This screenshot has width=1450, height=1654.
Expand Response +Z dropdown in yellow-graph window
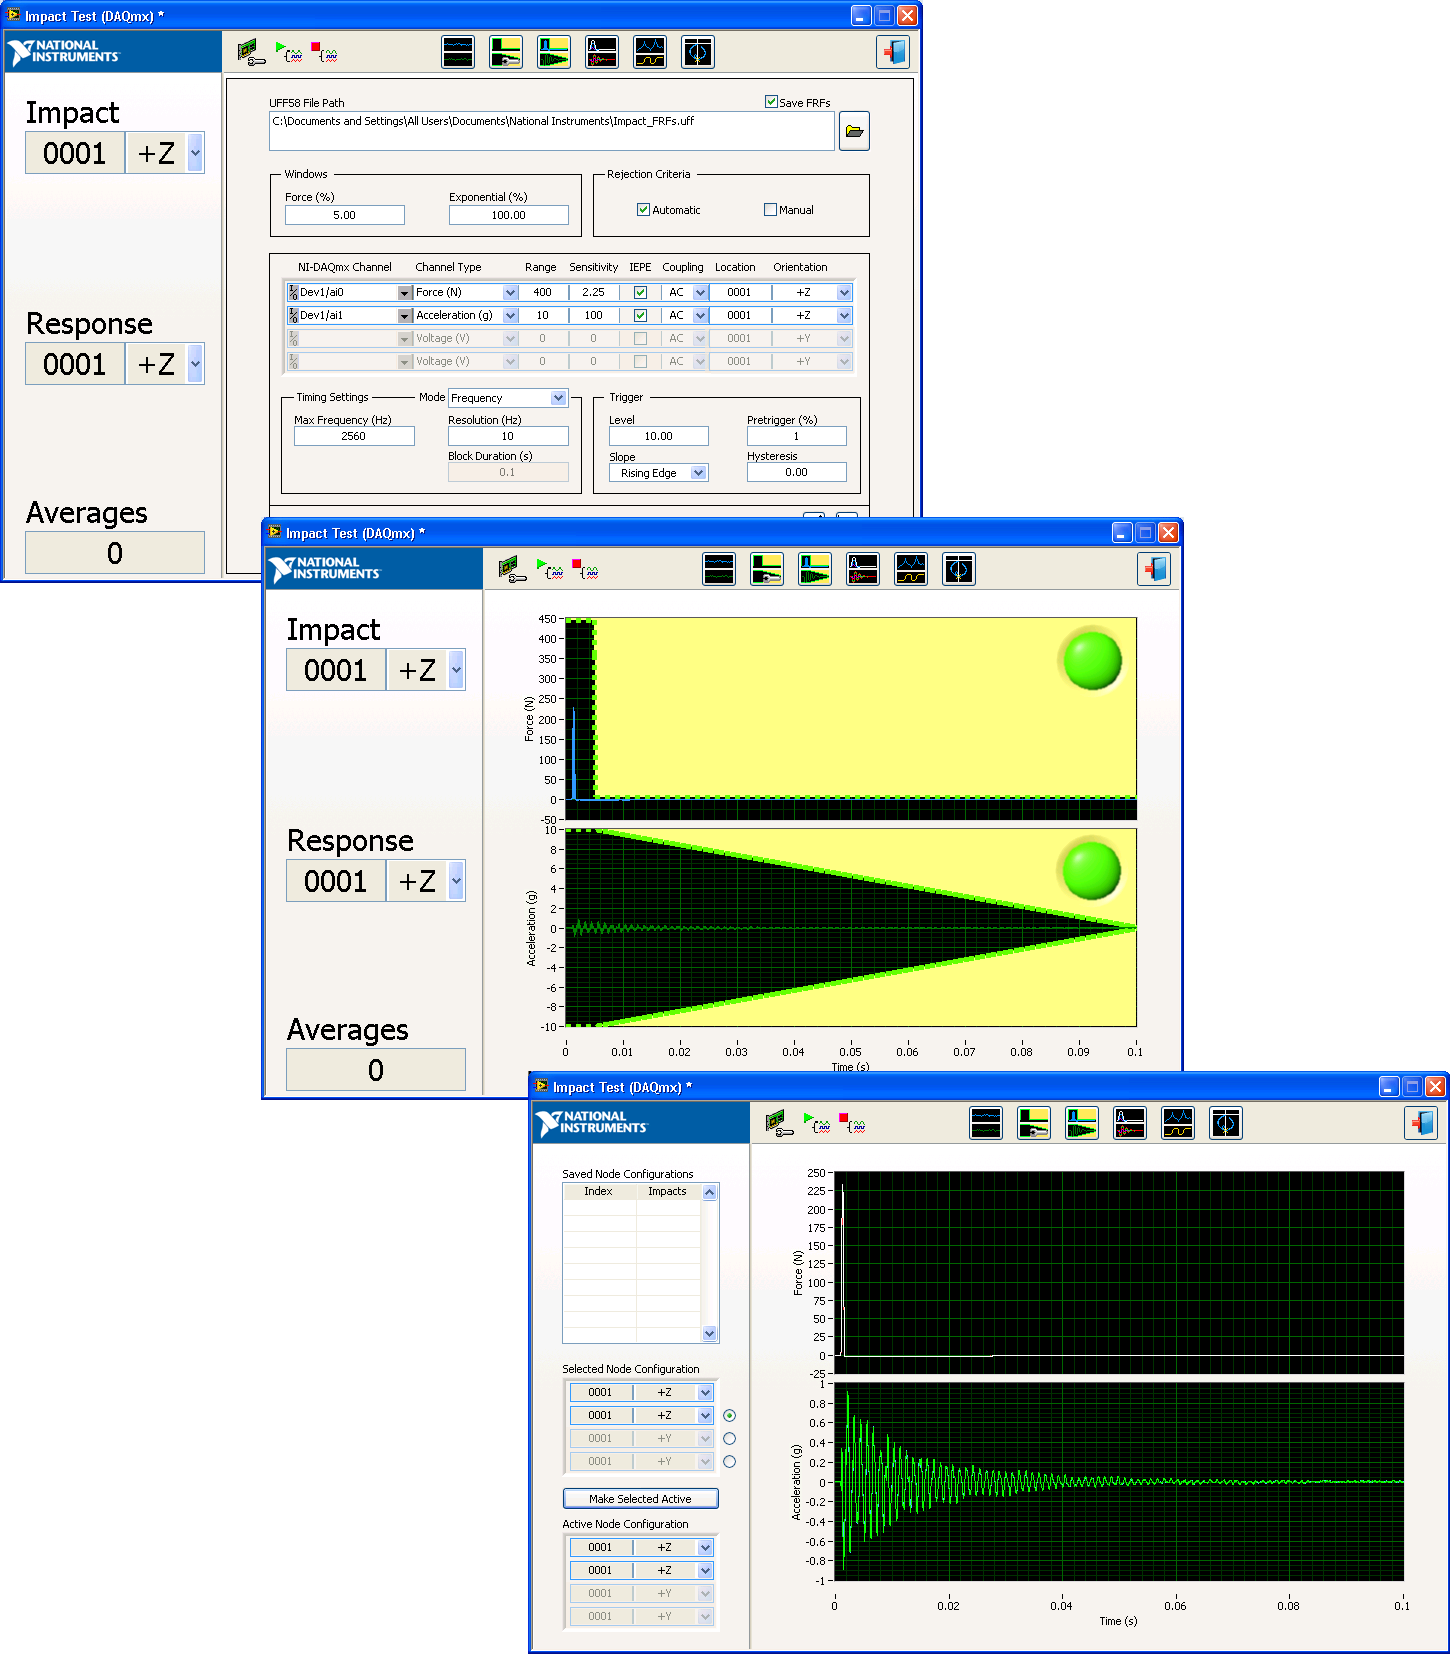click(x=456, y=881)
